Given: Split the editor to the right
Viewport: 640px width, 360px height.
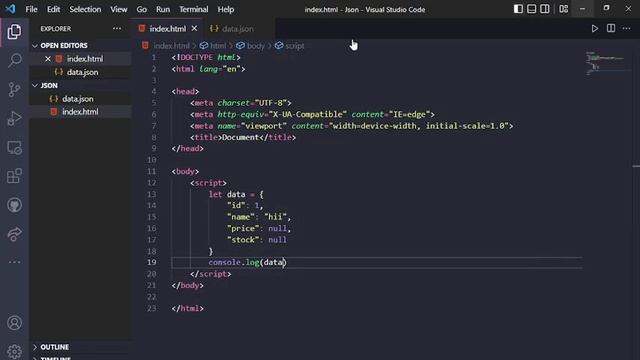Looking at the screenshot, I should 611,28.
